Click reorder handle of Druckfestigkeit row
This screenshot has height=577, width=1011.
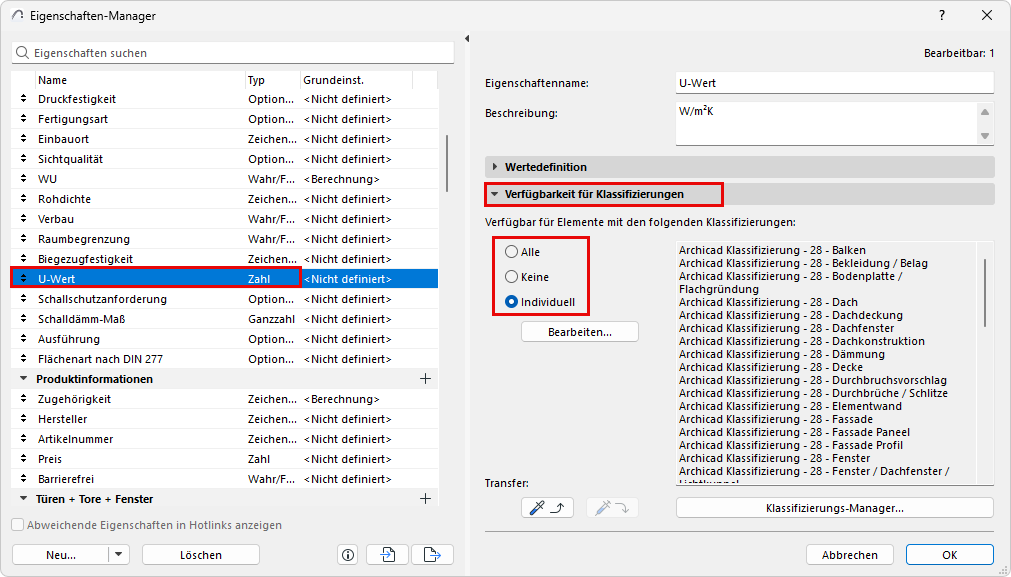[x=24, y=99]
